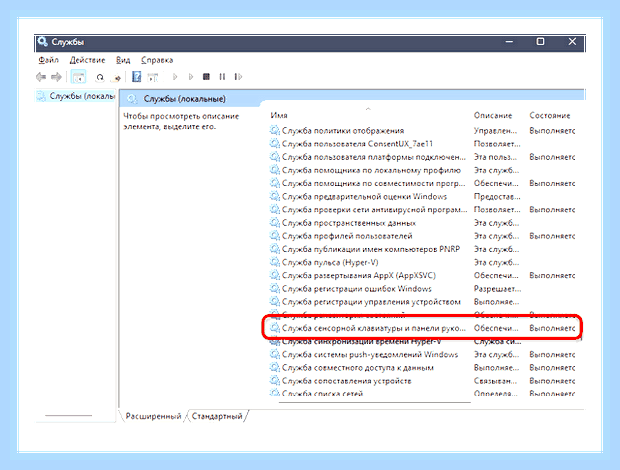Click the Restart service icon
Screen dimensions: 620x470
[238, 77]
